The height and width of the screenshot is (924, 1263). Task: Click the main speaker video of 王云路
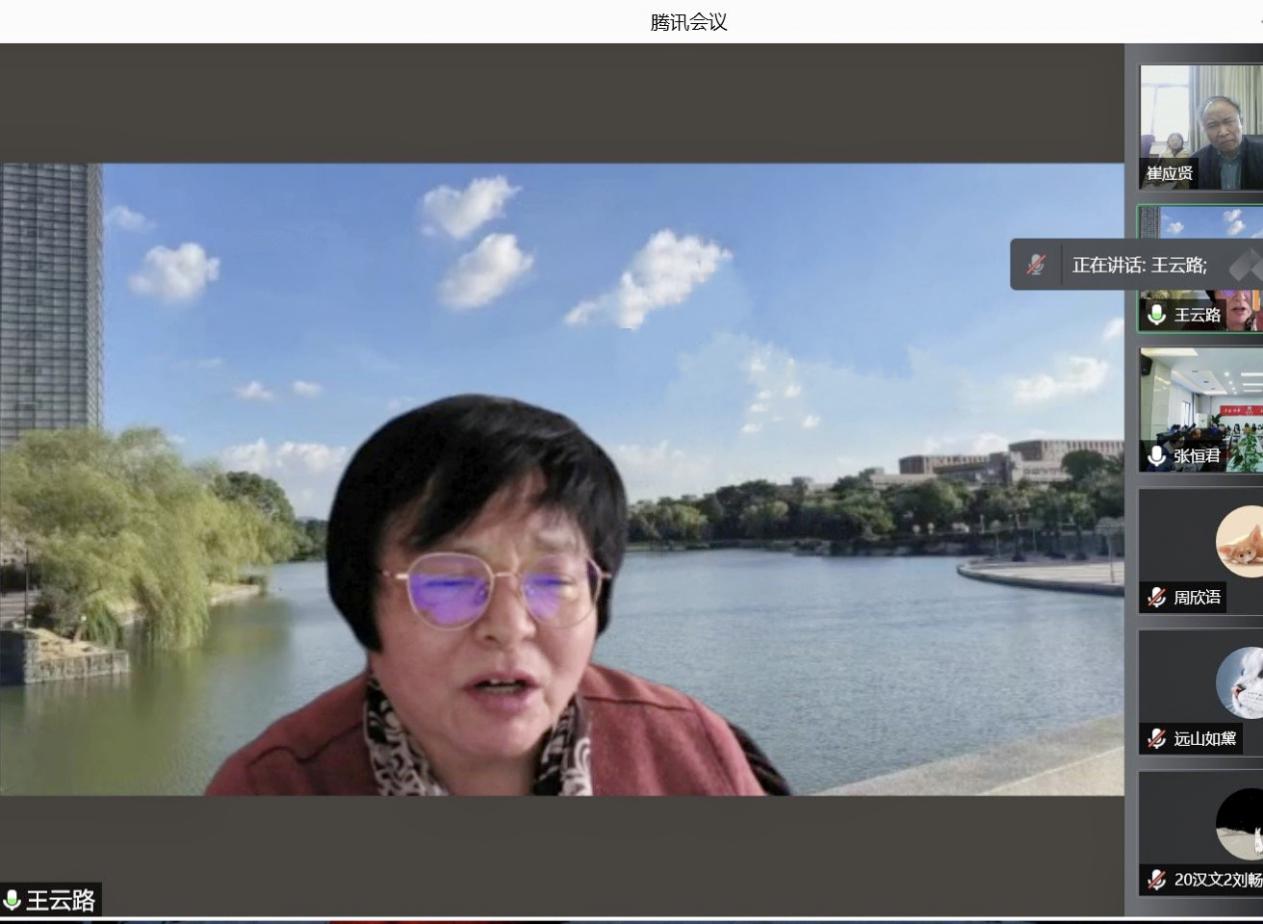[560, 480]
